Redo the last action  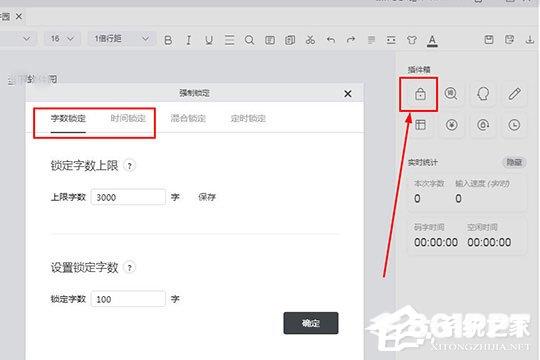pyautogui.click(x=351, y=40)
